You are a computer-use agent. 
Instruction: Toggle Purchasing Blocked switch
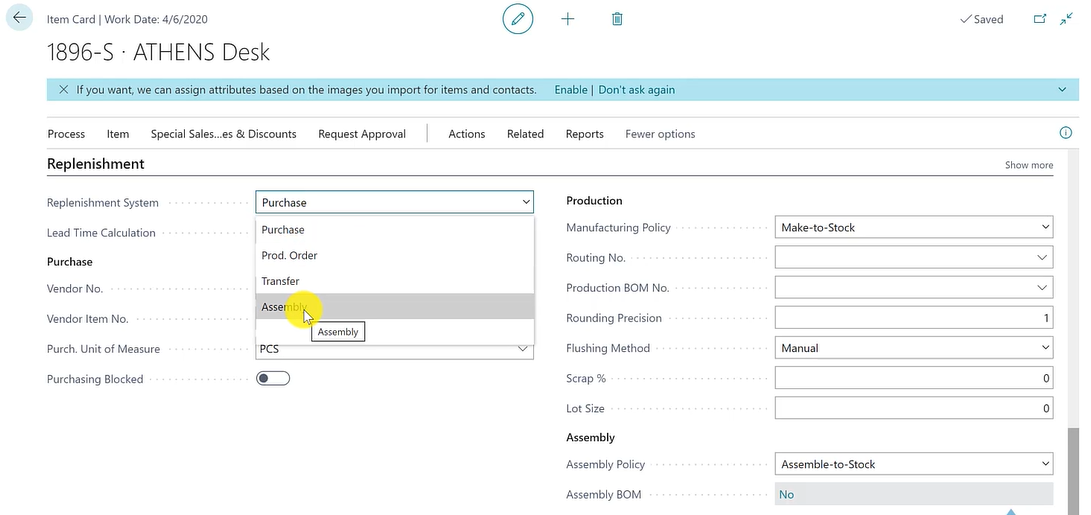pos(273,379)
